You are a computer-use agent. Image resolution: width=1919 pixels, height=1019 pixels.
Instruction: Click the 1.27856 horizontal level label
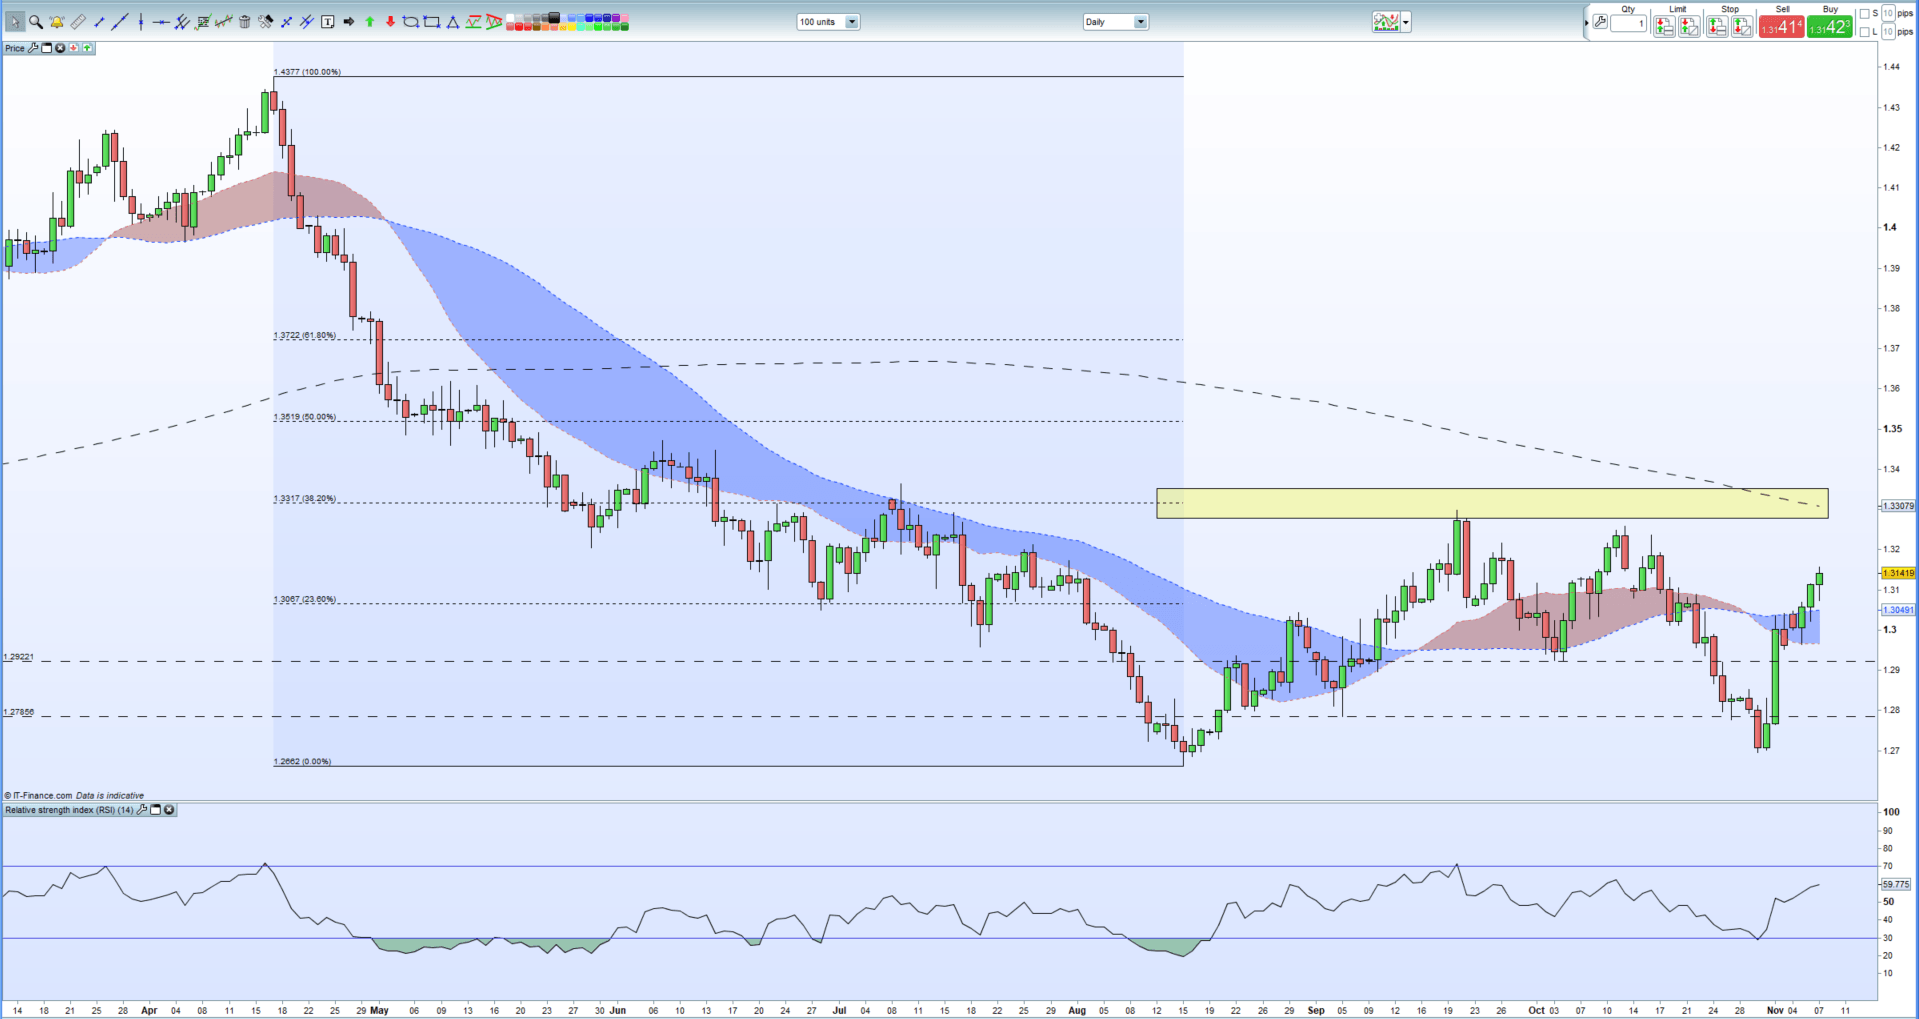click(19, 712)
